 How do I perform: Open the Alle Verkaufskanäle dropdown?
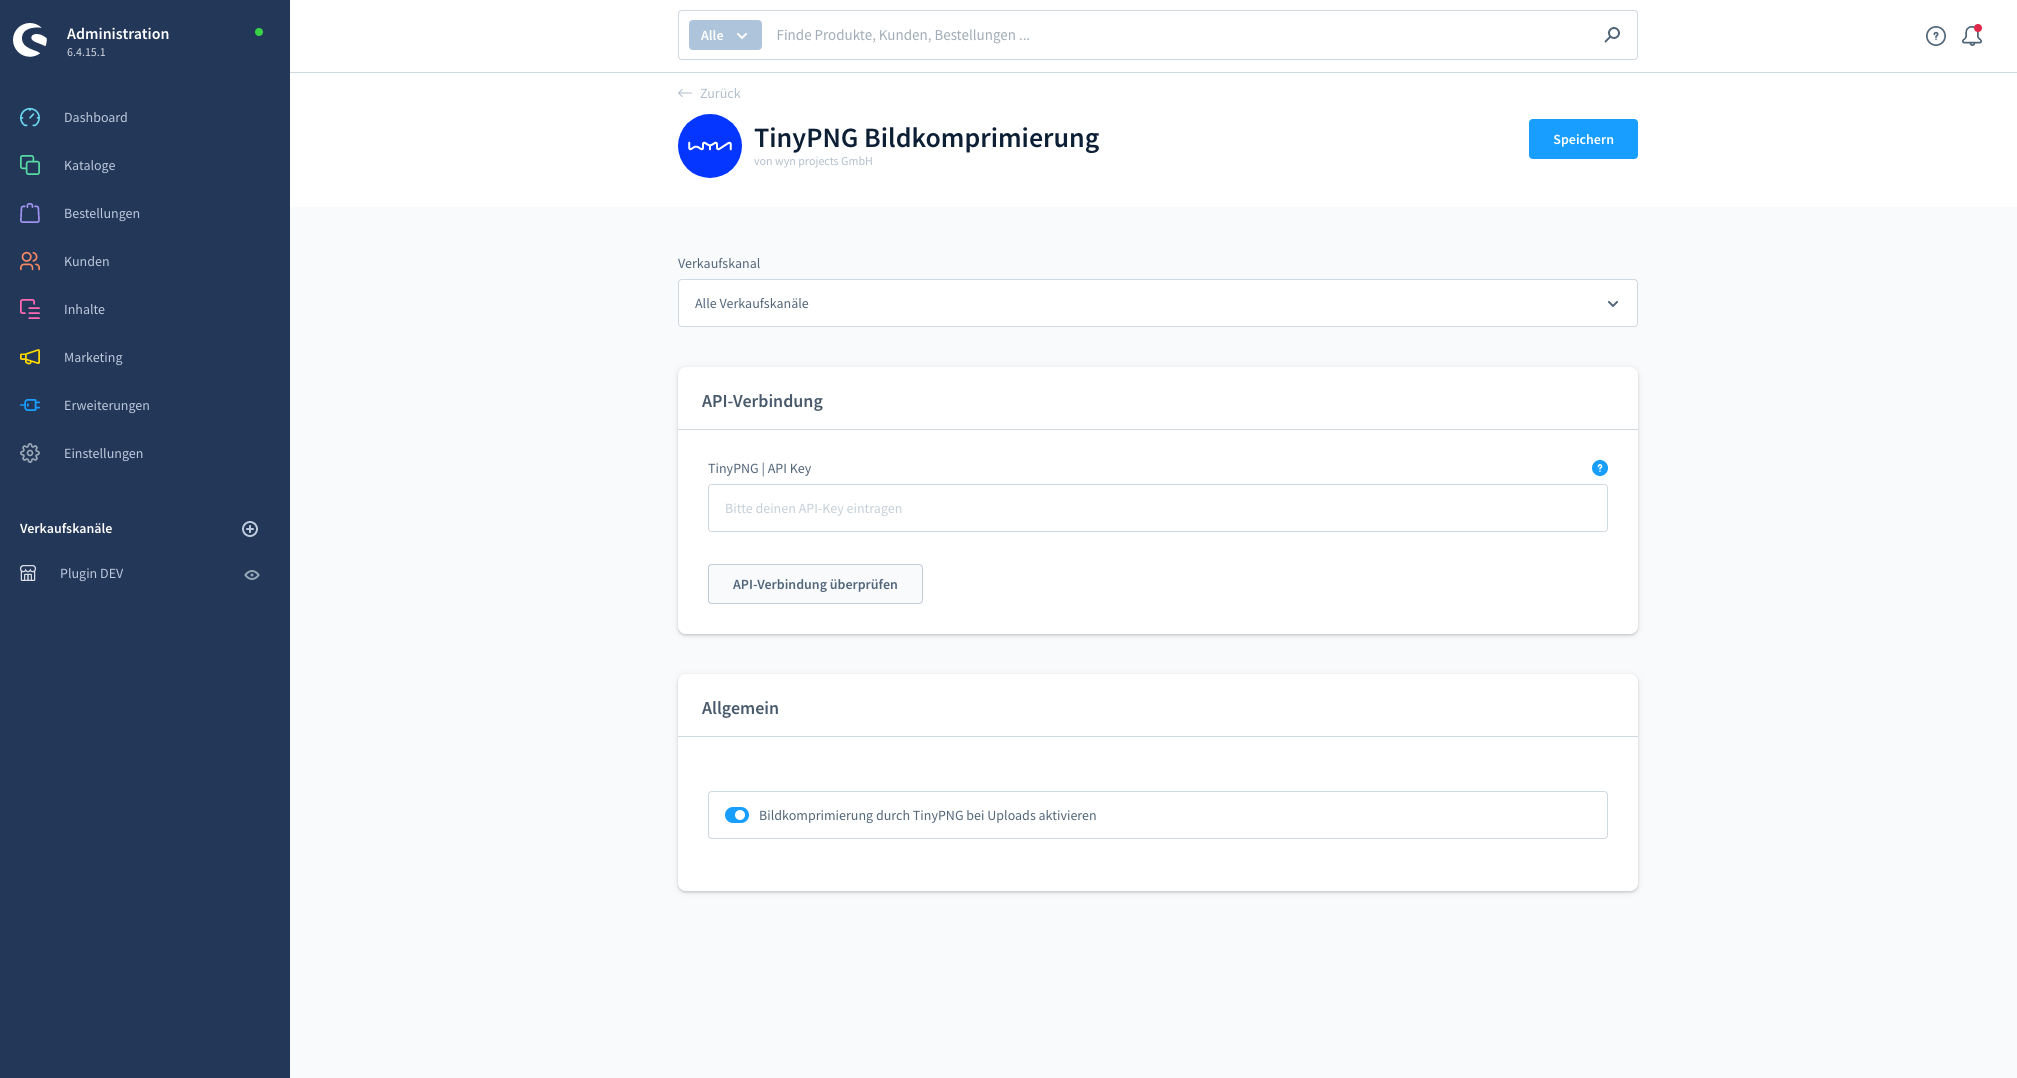[x=1158, y=303]
